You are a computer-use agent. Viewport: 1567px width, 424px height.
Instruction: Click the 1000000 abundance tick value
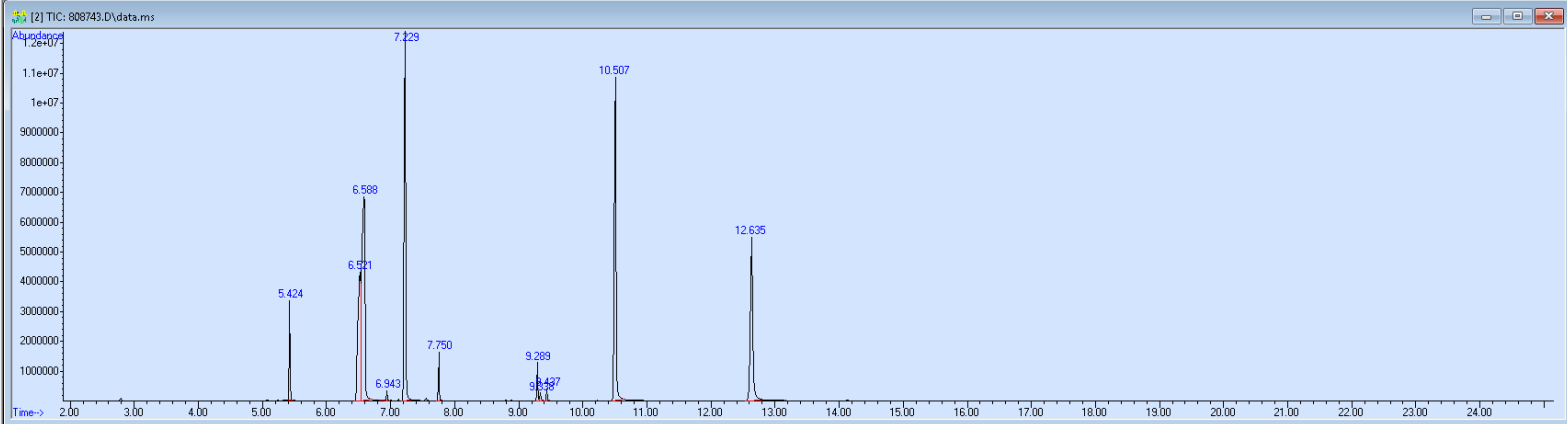[x=41, y=371]
